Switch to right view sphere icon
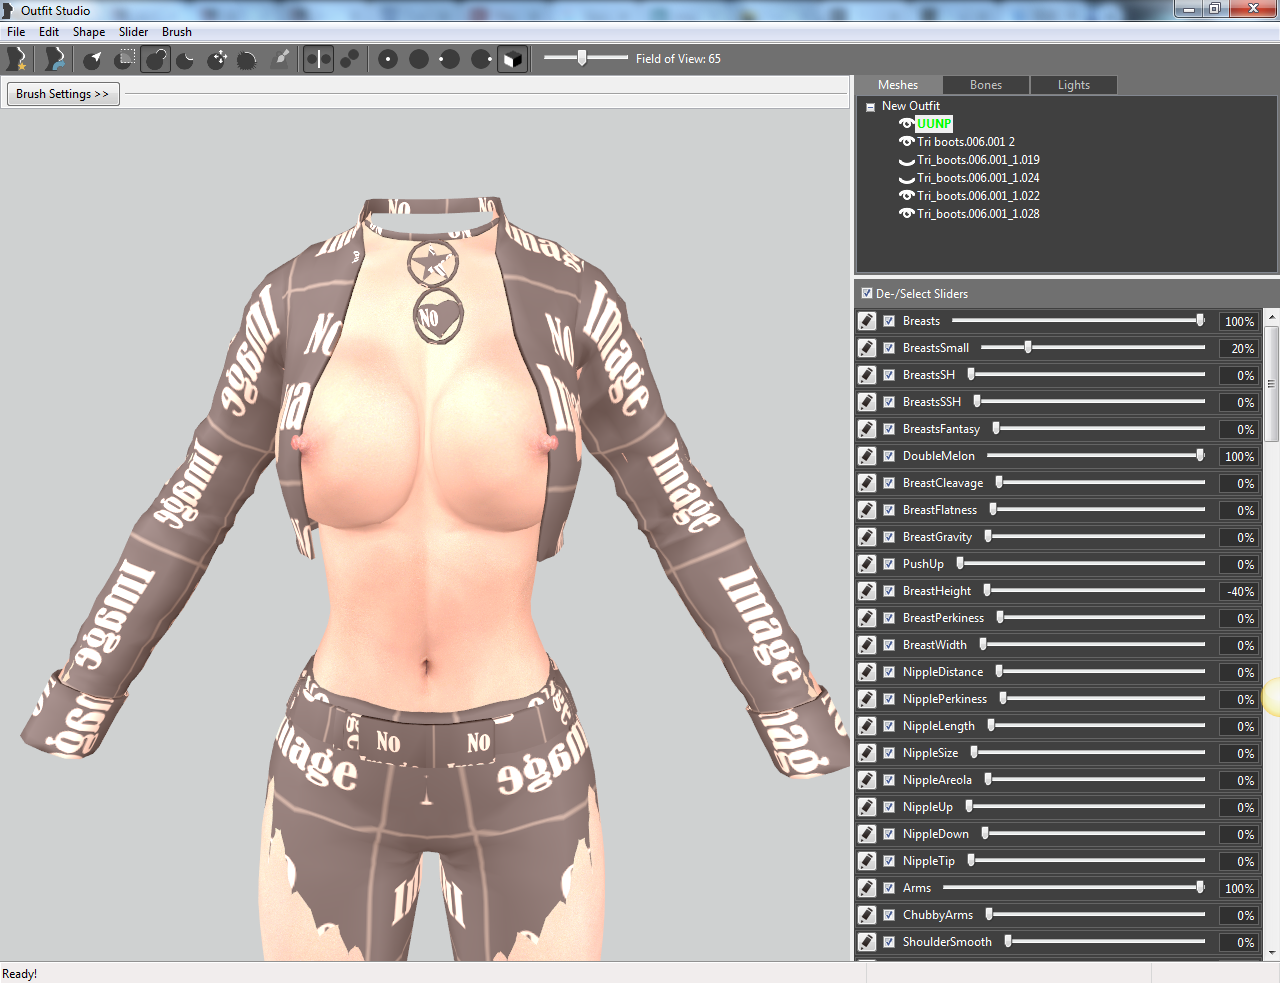This screenshot has width=1280, height=984. click(x=481, y=59)
